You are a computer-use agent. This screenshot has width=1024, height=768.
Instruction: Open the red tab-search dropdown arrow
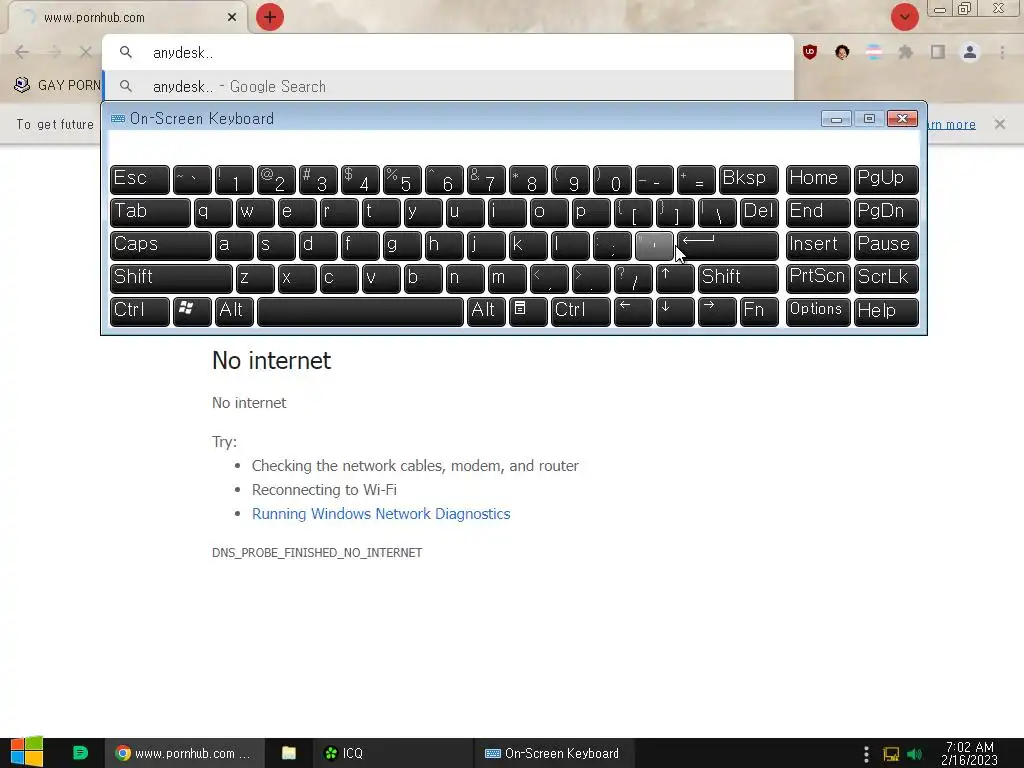coord(904,17)
